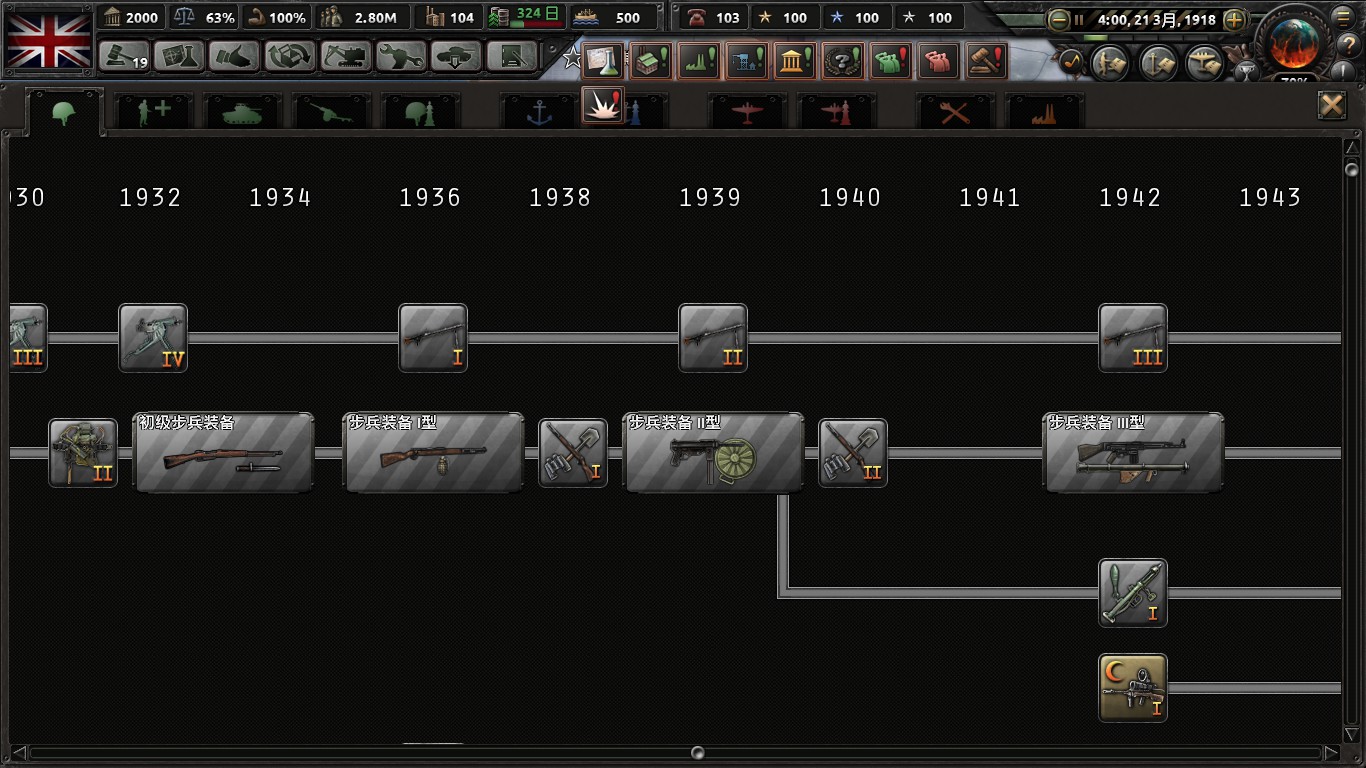Select the 1932 machine gun IV technology

[153, 338]
